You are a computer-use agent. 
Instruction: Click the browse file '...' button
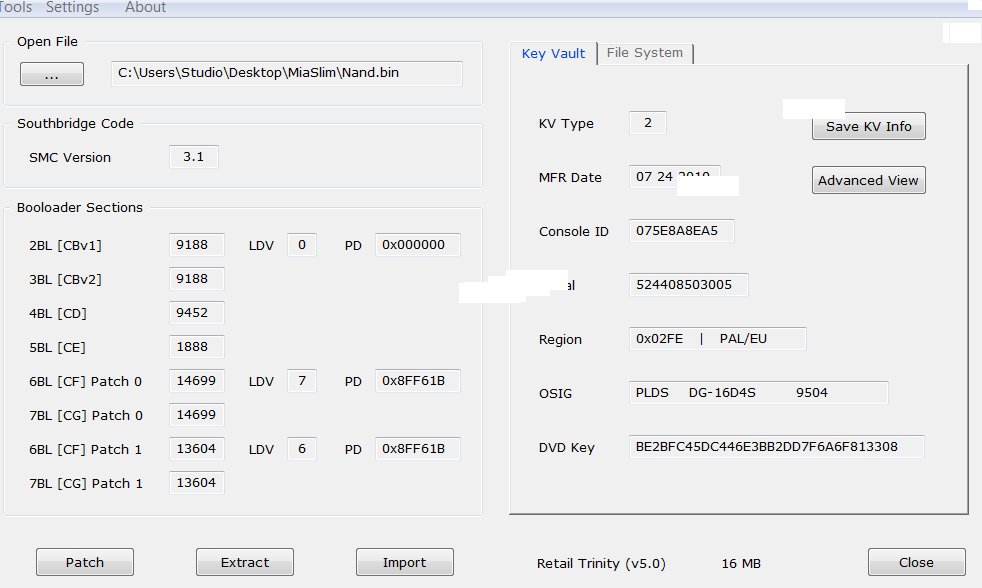point(51,74)
